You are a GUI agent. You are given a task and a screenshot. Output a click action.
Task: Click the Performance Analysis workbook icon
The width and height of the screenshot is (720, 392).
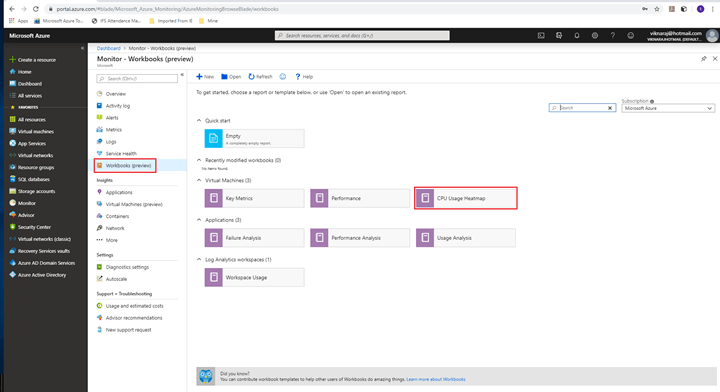[x=319, y=238]
